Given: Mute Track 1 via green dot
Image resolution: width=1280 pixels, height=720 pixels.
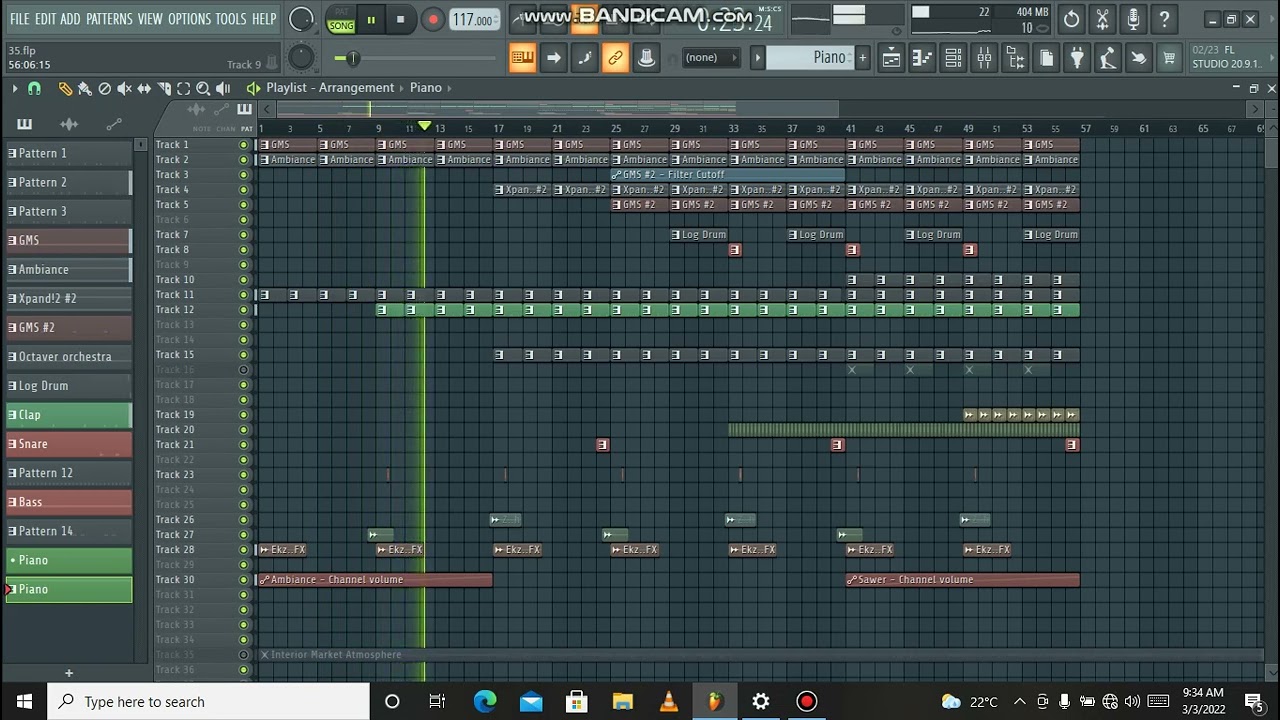Looking at the screenshot, I should click(243, 145).
